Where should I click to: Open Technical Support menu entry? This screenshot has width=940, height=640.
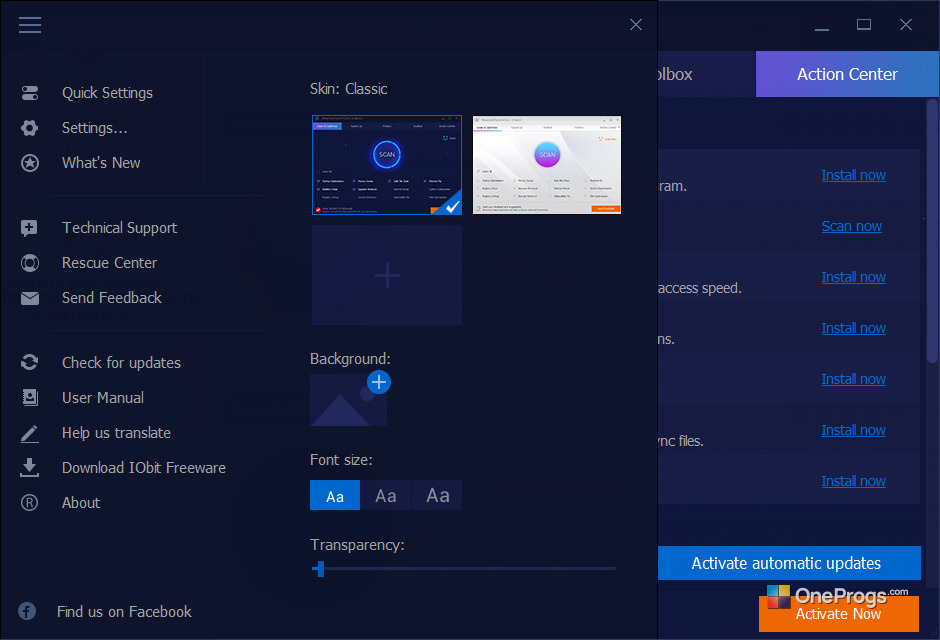[119, 228]
